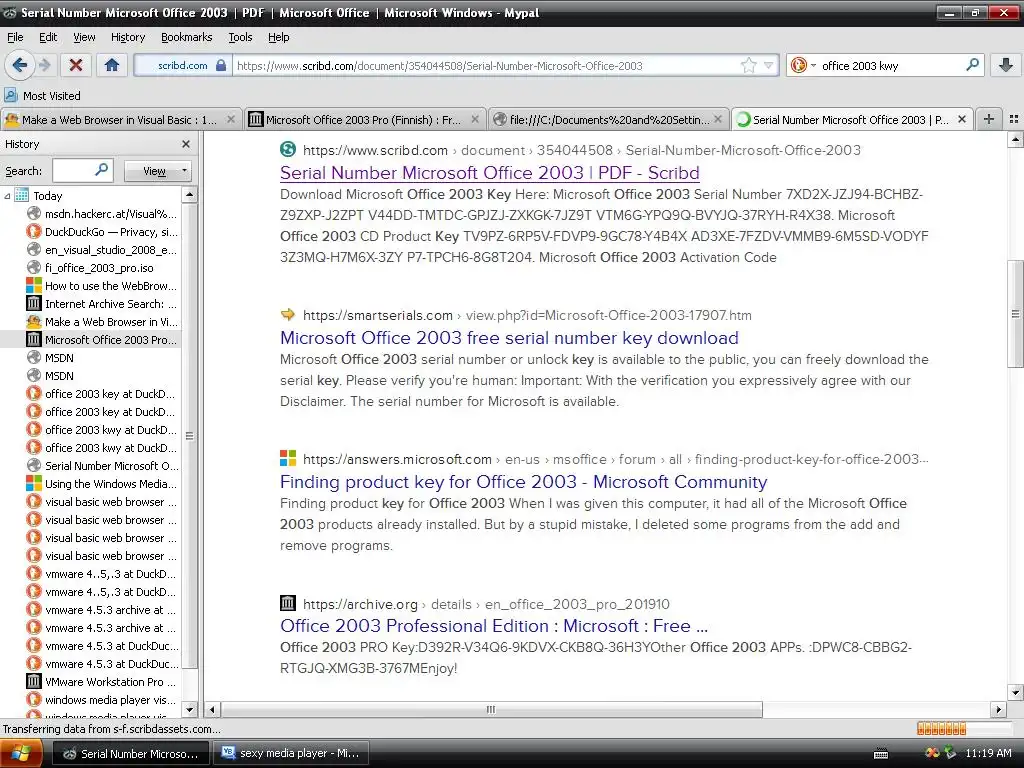Close the Make a Web Browser tab
Screen dimensions: 1024x768
point(231,120)
